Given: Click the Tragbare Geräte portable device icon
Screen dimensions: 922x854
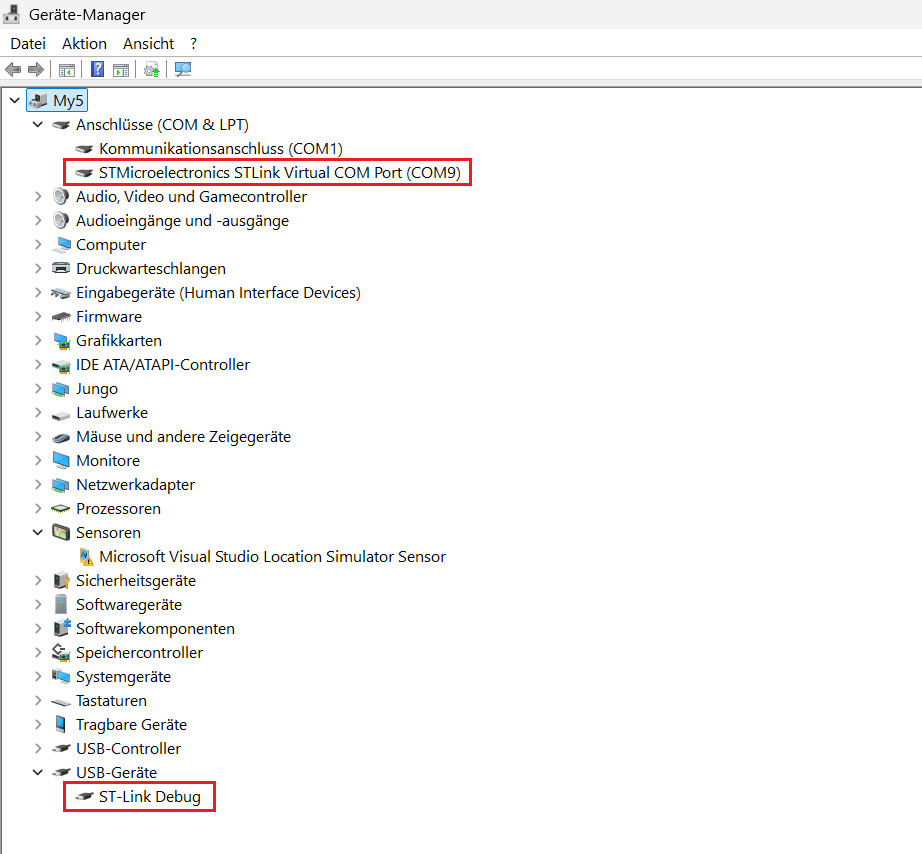Looking at the screenshot, I should point(61,724).
